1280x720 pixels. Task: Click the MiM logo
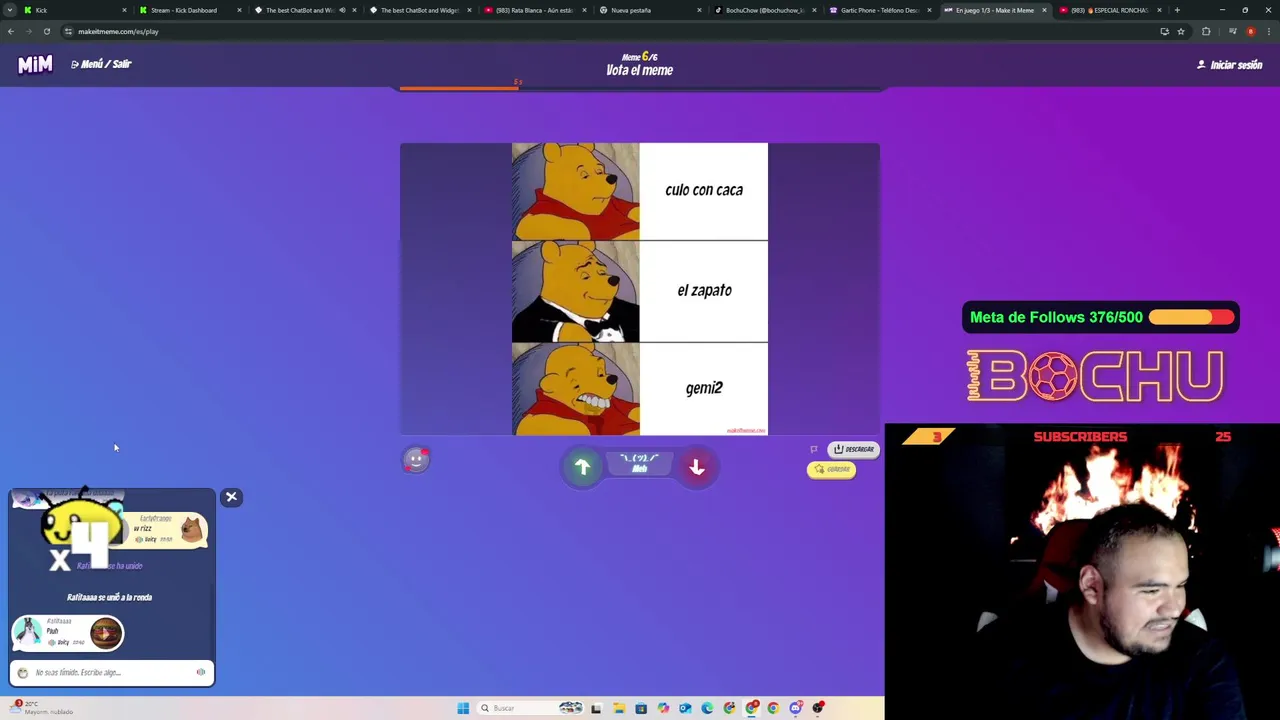pyautogui.click(x=35, y=64)
